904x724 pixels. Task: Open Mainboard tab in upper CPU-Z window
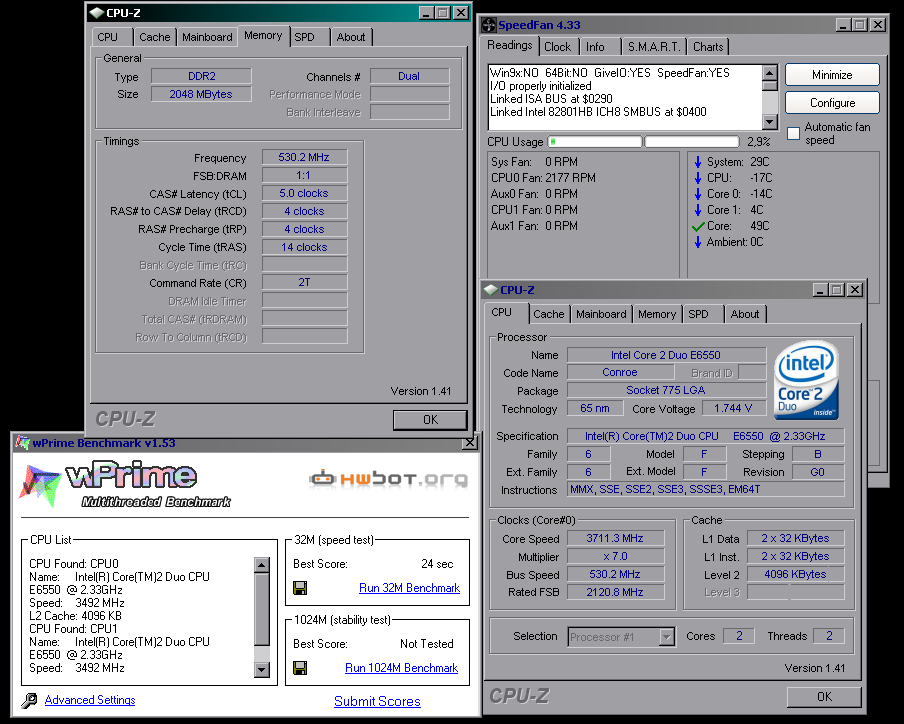pos(207,37)
